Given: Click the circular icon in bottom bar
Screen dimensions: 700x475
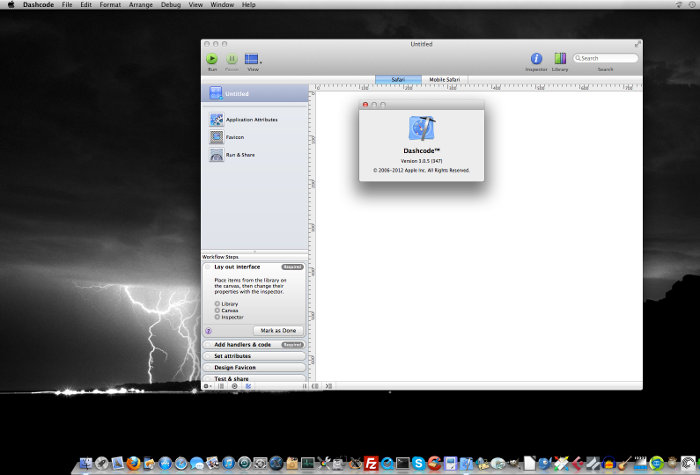Looking at the screenshot, I should coord(234,386).
